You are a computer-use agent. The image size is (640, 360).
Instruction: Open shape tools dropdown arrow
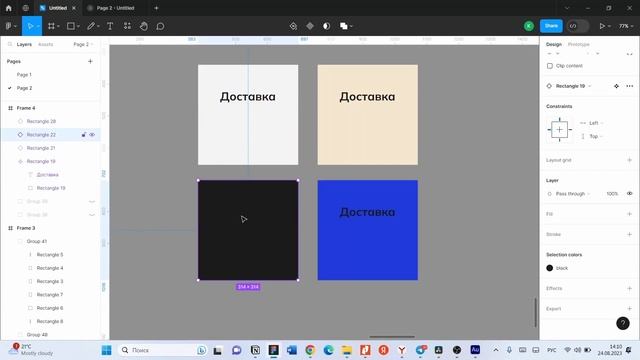click(x=78, y=26)
